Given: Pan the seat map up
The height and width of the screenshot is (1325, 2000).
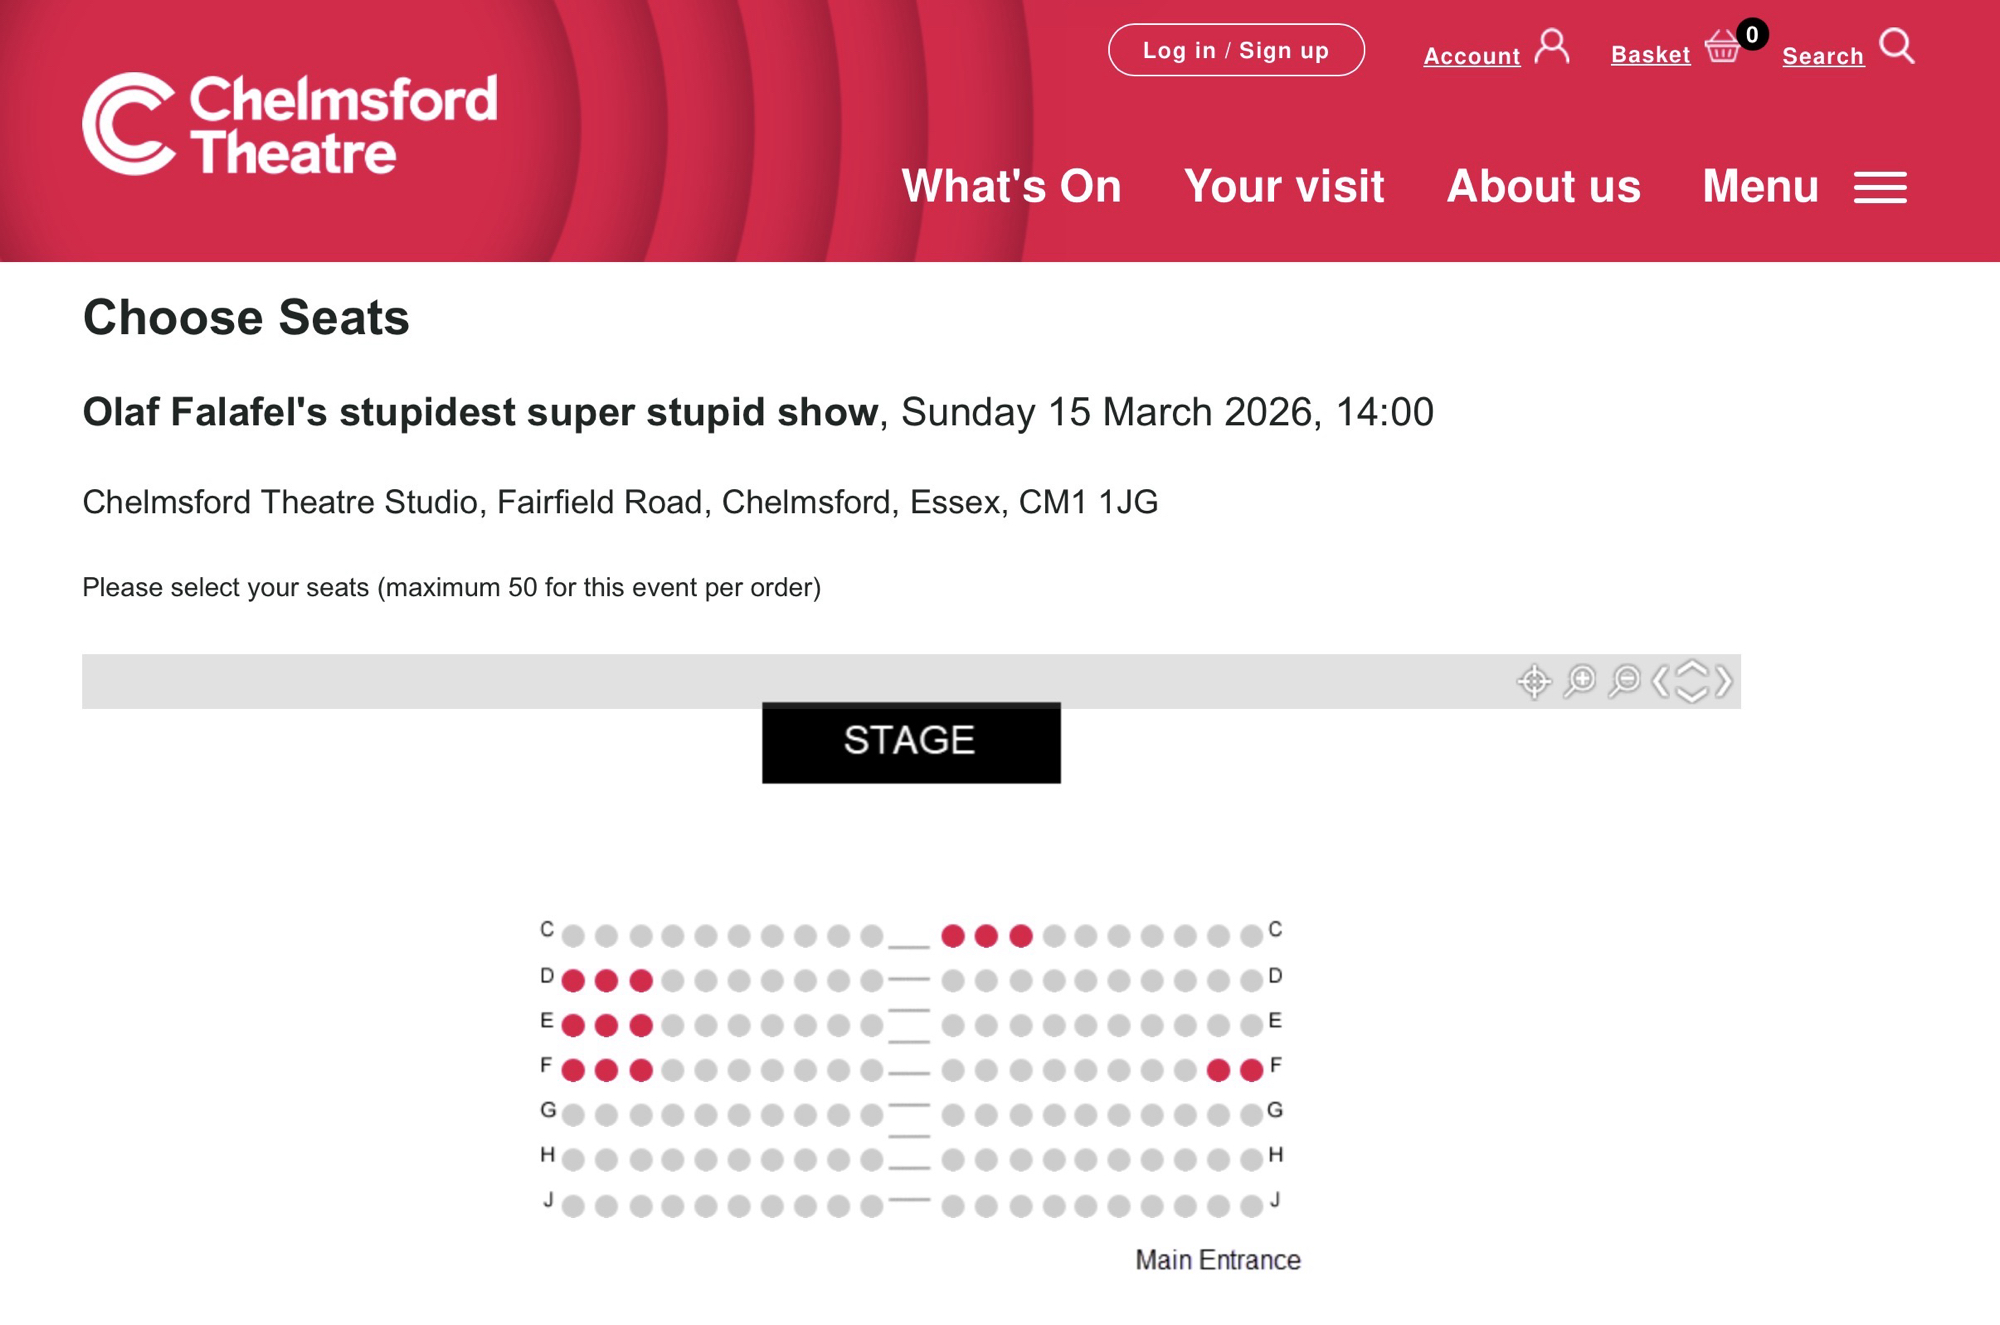Looking at the screenshot, I should click(1692, 667).
